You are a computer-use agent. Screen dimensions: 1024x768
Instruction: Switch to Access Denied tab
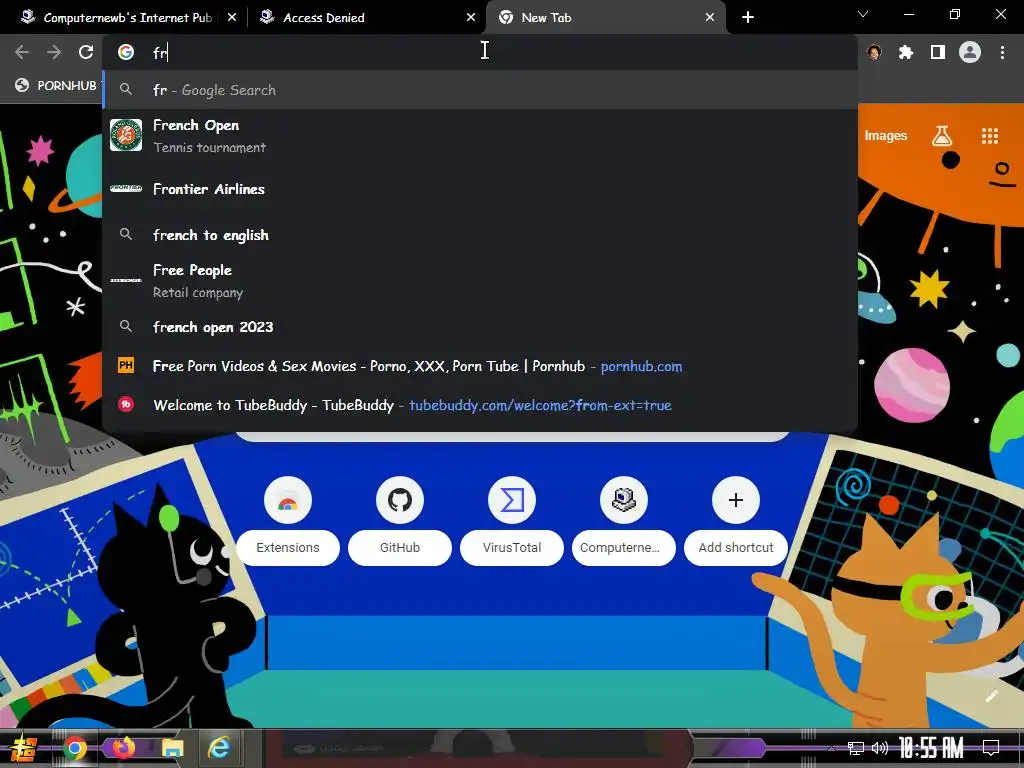pyautogui.click(x=368, y=18)
